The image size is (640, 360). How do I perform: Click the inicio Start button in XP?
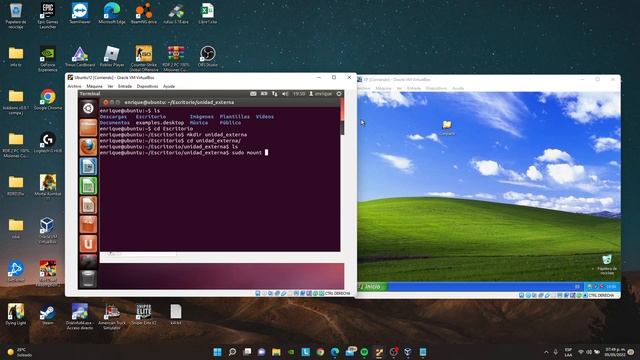[x=372, y=287]
